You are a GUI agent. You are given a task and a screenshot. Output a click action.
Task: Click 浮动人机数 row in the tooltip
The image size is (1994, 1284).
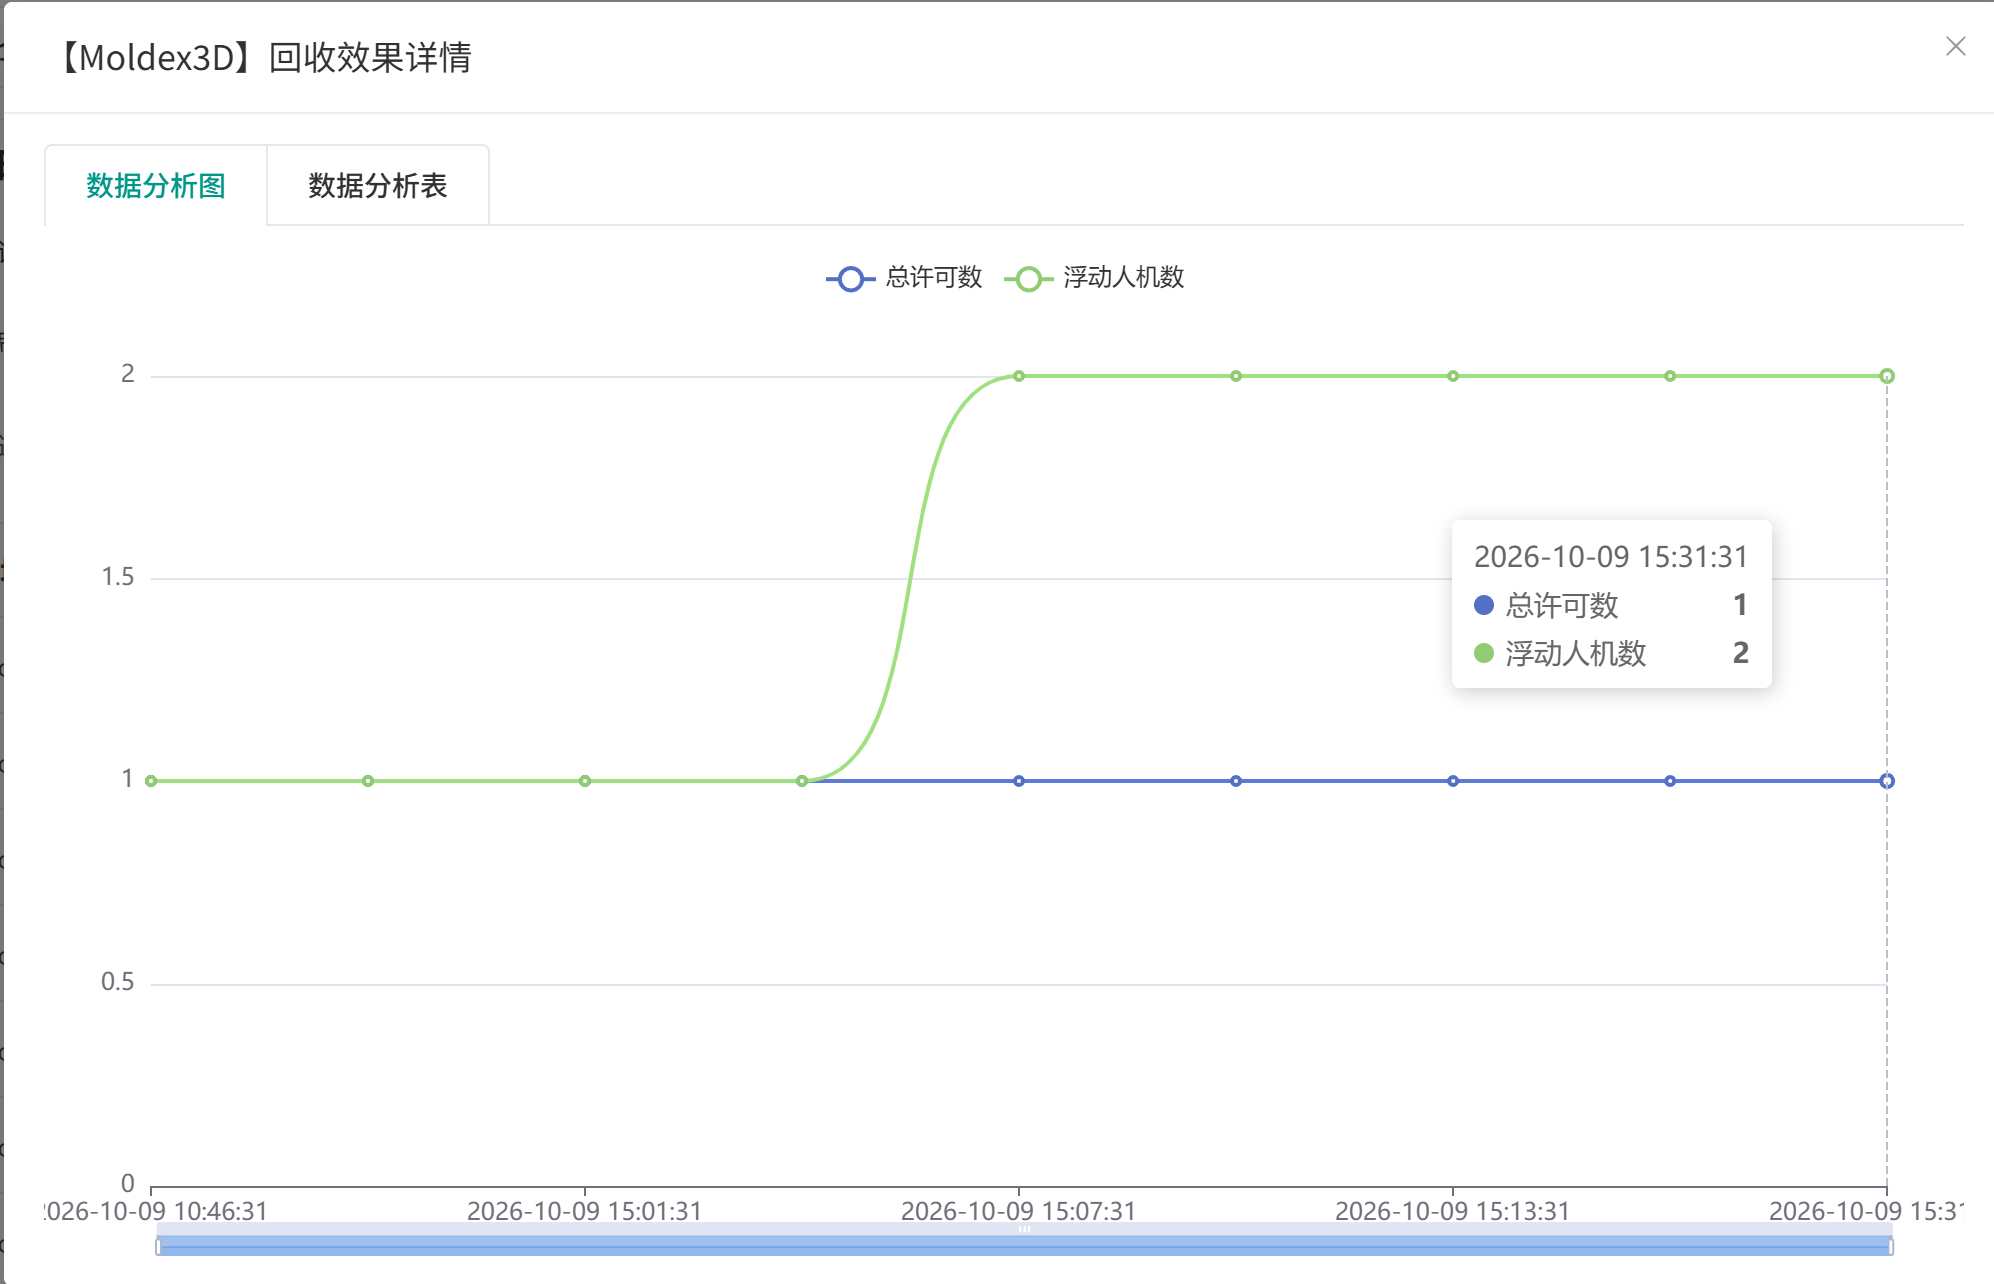pyautogui.click(x=1611, y=653)
